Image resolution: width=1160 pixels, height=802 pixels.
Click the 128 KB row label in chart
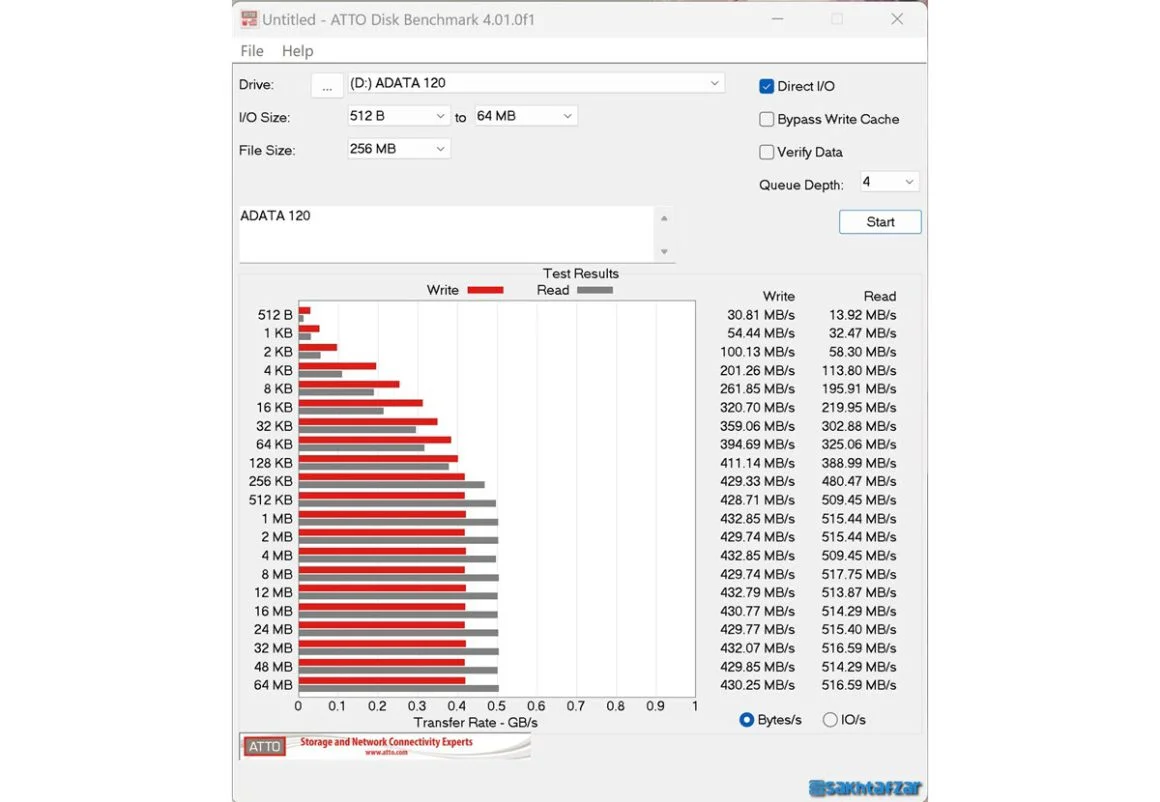(x=271, y=463)
